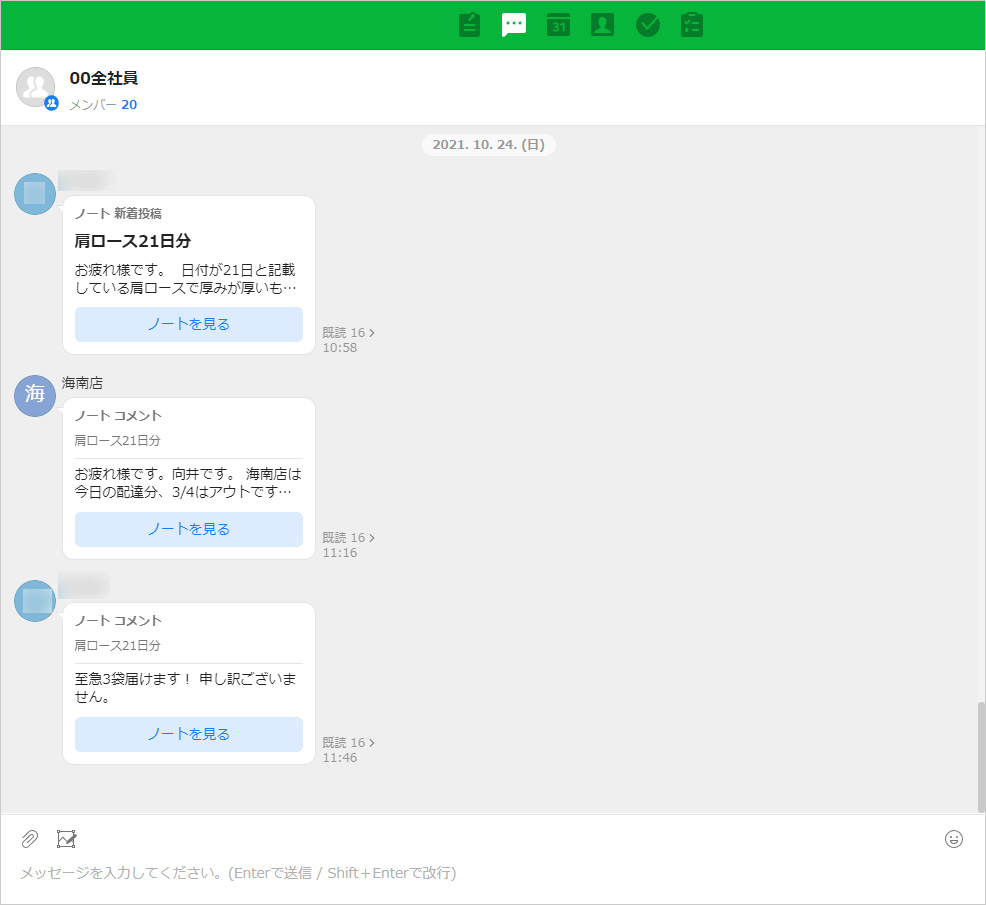The width and height of the screenshot is (986, 905).
Task: Open the survey checklist clipboard icon
Action: 692,25
